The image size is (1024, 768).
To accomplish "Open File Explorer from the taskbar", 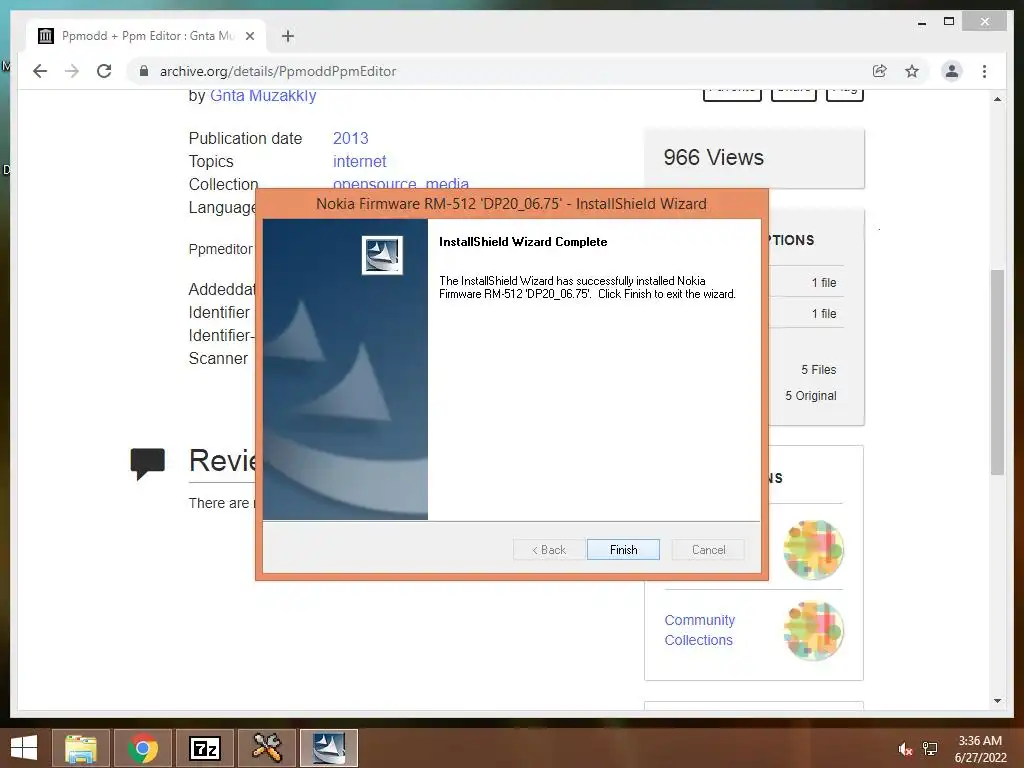I will pyautogui.click(x=81, y=748).
